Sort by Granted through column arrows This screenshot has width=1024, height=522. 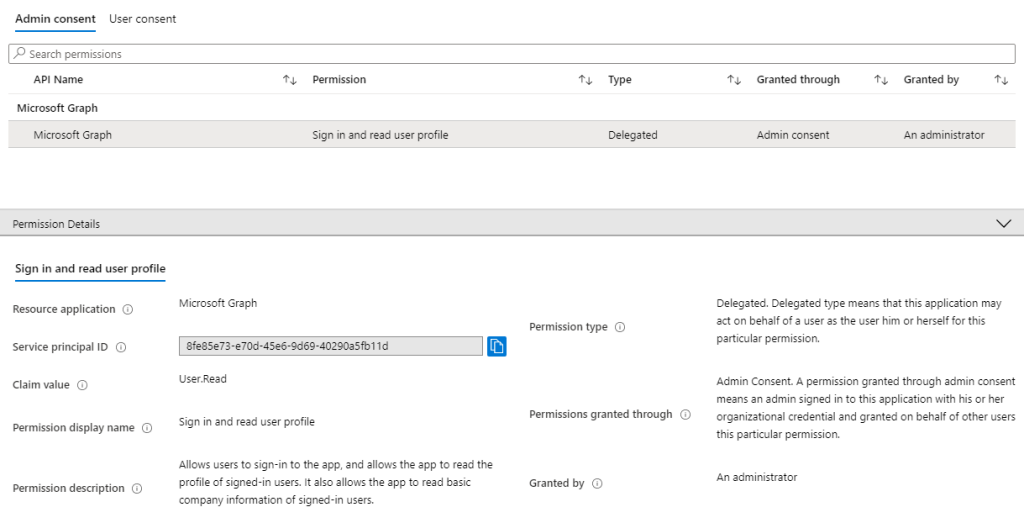point(881,80)
